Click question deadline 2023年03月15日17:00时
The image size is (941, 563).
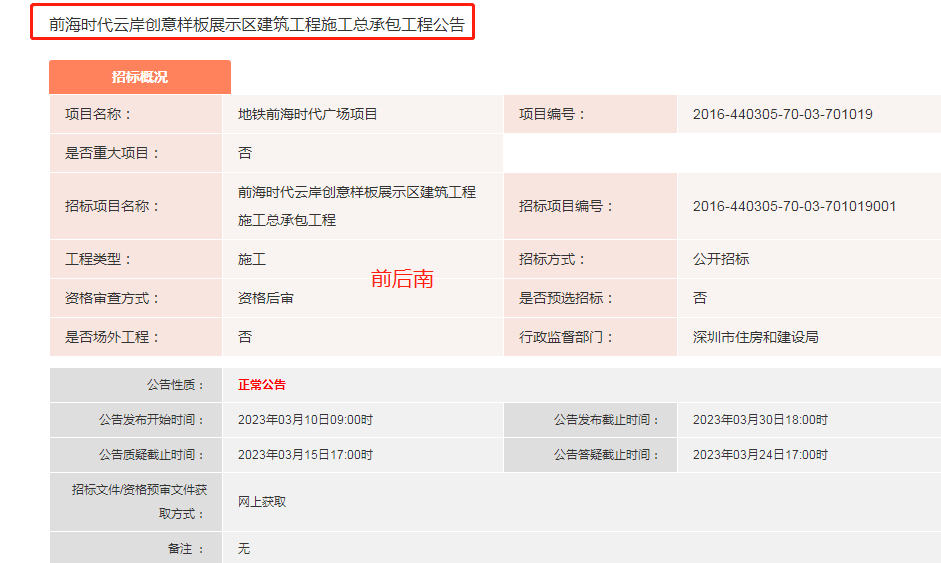[x=305, y=455]
